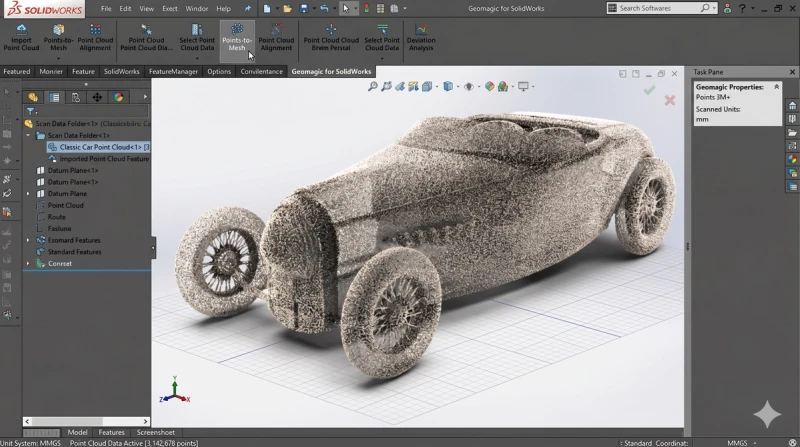This screenshot has height=447, width=800.
Task: Open the Task Pane Appearances color wheel icon
Action: 792,159
